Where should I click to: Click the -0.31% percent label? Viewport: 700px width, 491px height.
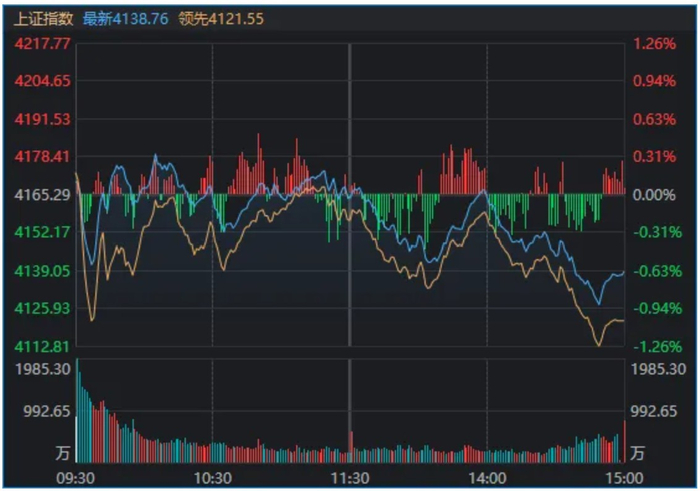pos(658,232)
